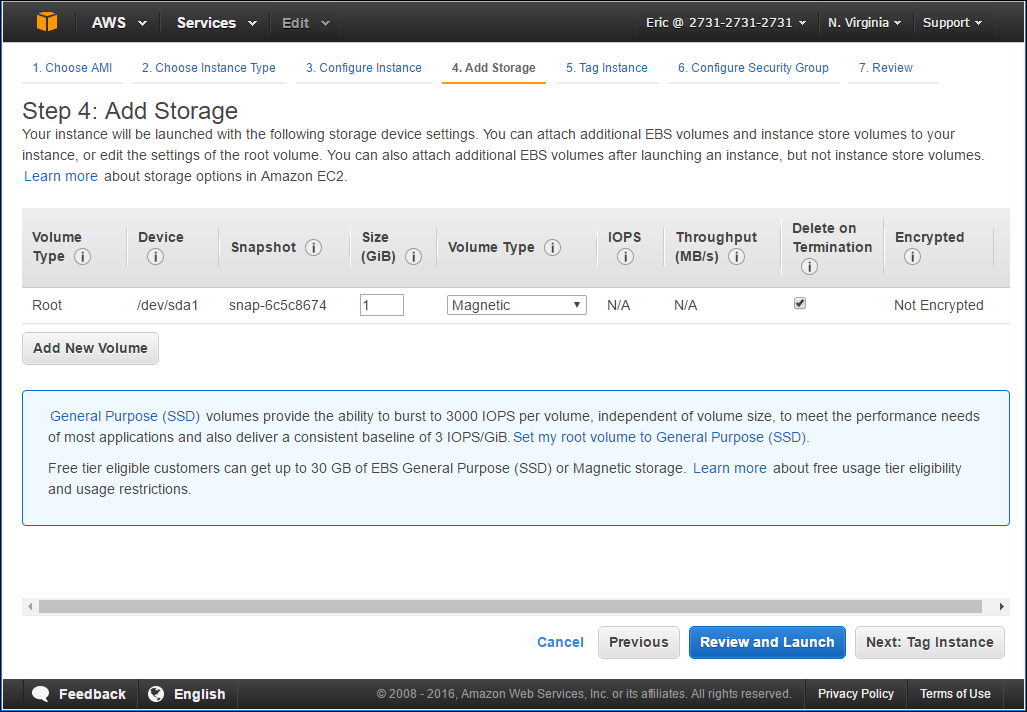
Task: Click the Cancel link
Action: 560,642
